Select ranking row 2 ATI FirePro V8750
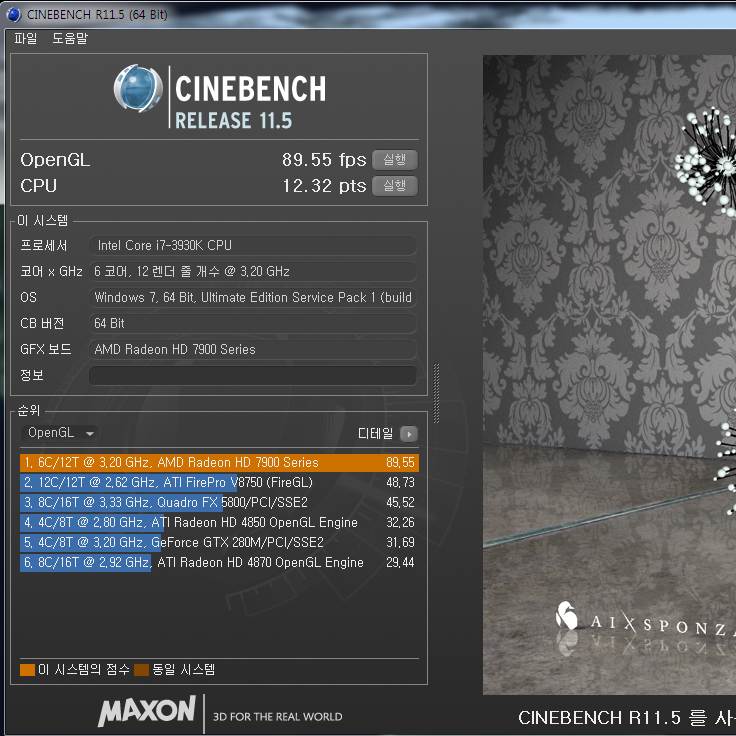The width and height of the screenshot is (736, 736). point(219,483)
